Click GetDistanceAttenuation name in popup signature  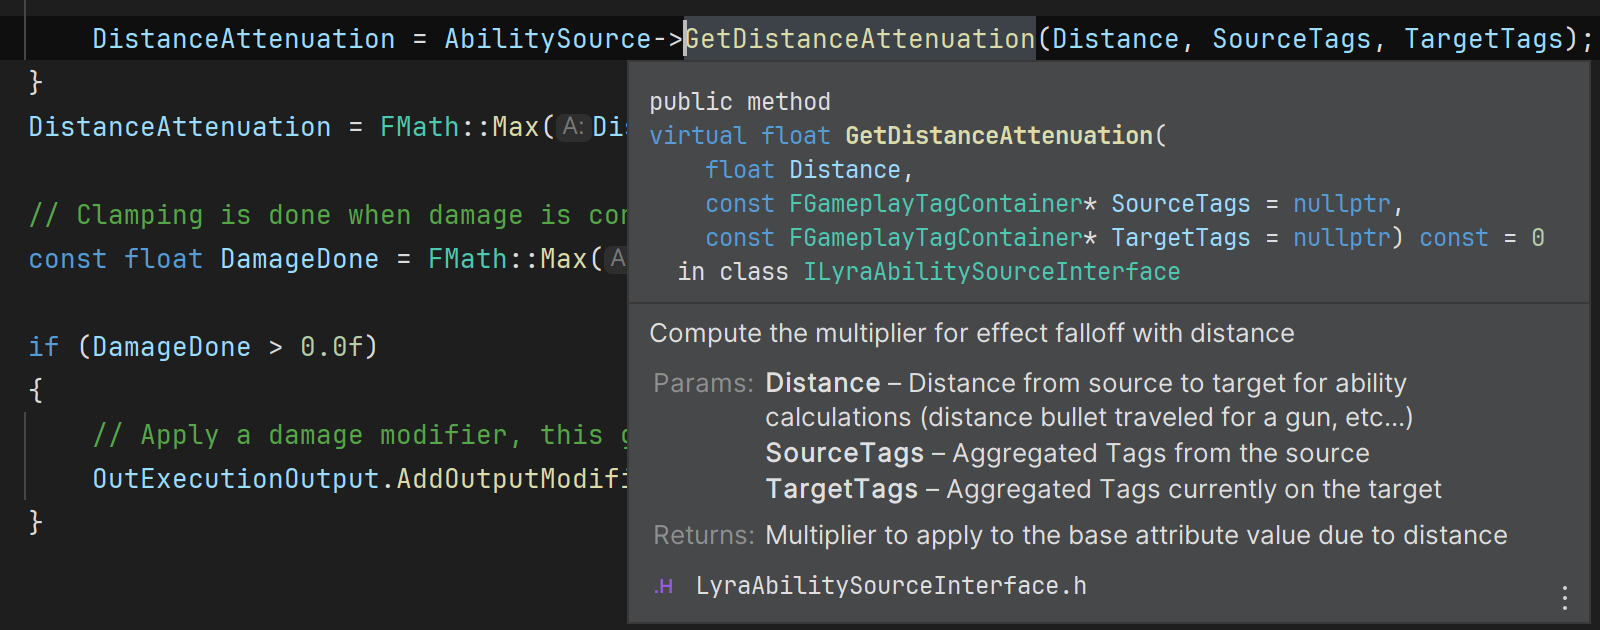click(999, 136)
